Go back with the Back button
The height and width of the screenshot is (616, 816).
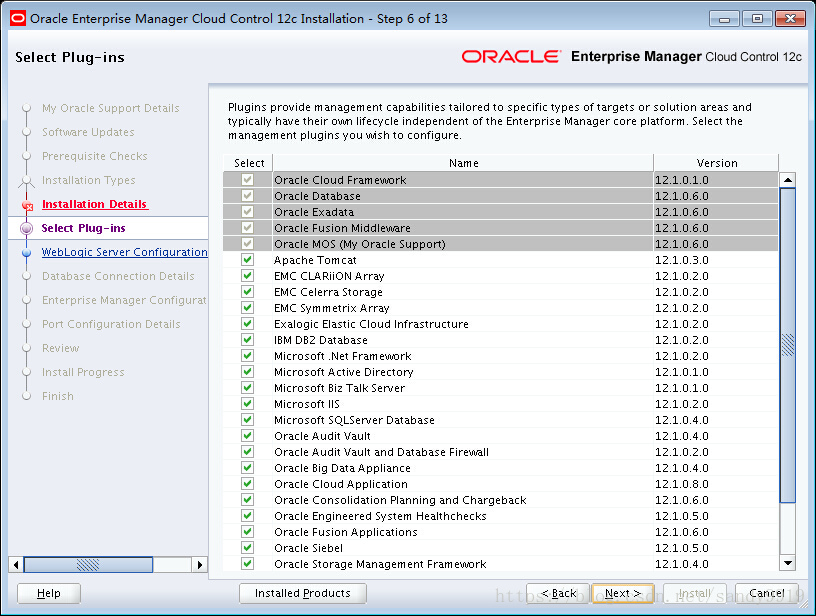(558, 593)
